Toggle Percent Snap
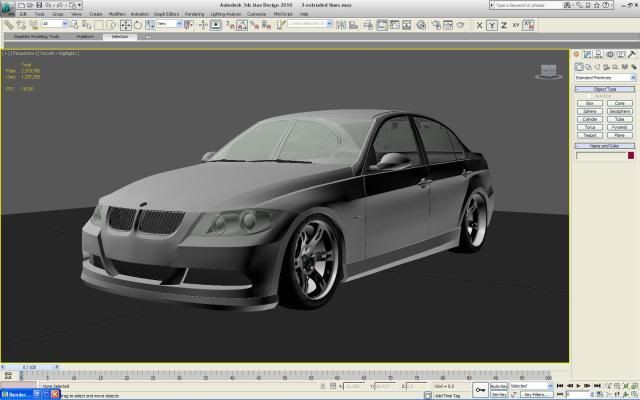 click(x=255, y=25)
